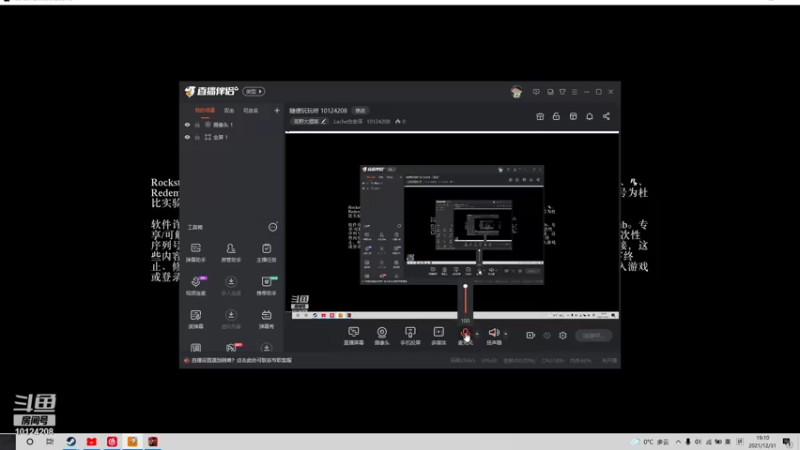Viewport: 800px width, 450px height.
Task: Open the notification center on taskbar
Action: 787,442
